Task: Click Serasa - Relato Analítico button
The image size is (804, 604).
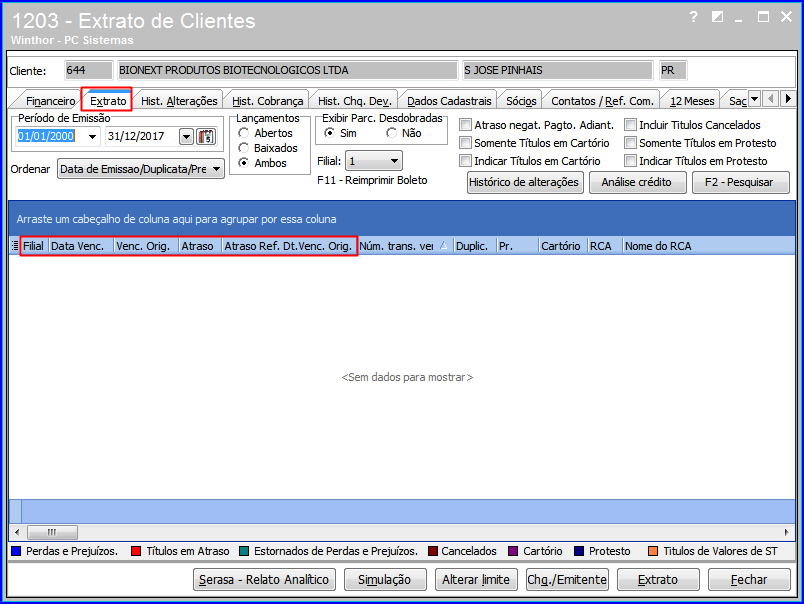Action: tap(264, 579)
